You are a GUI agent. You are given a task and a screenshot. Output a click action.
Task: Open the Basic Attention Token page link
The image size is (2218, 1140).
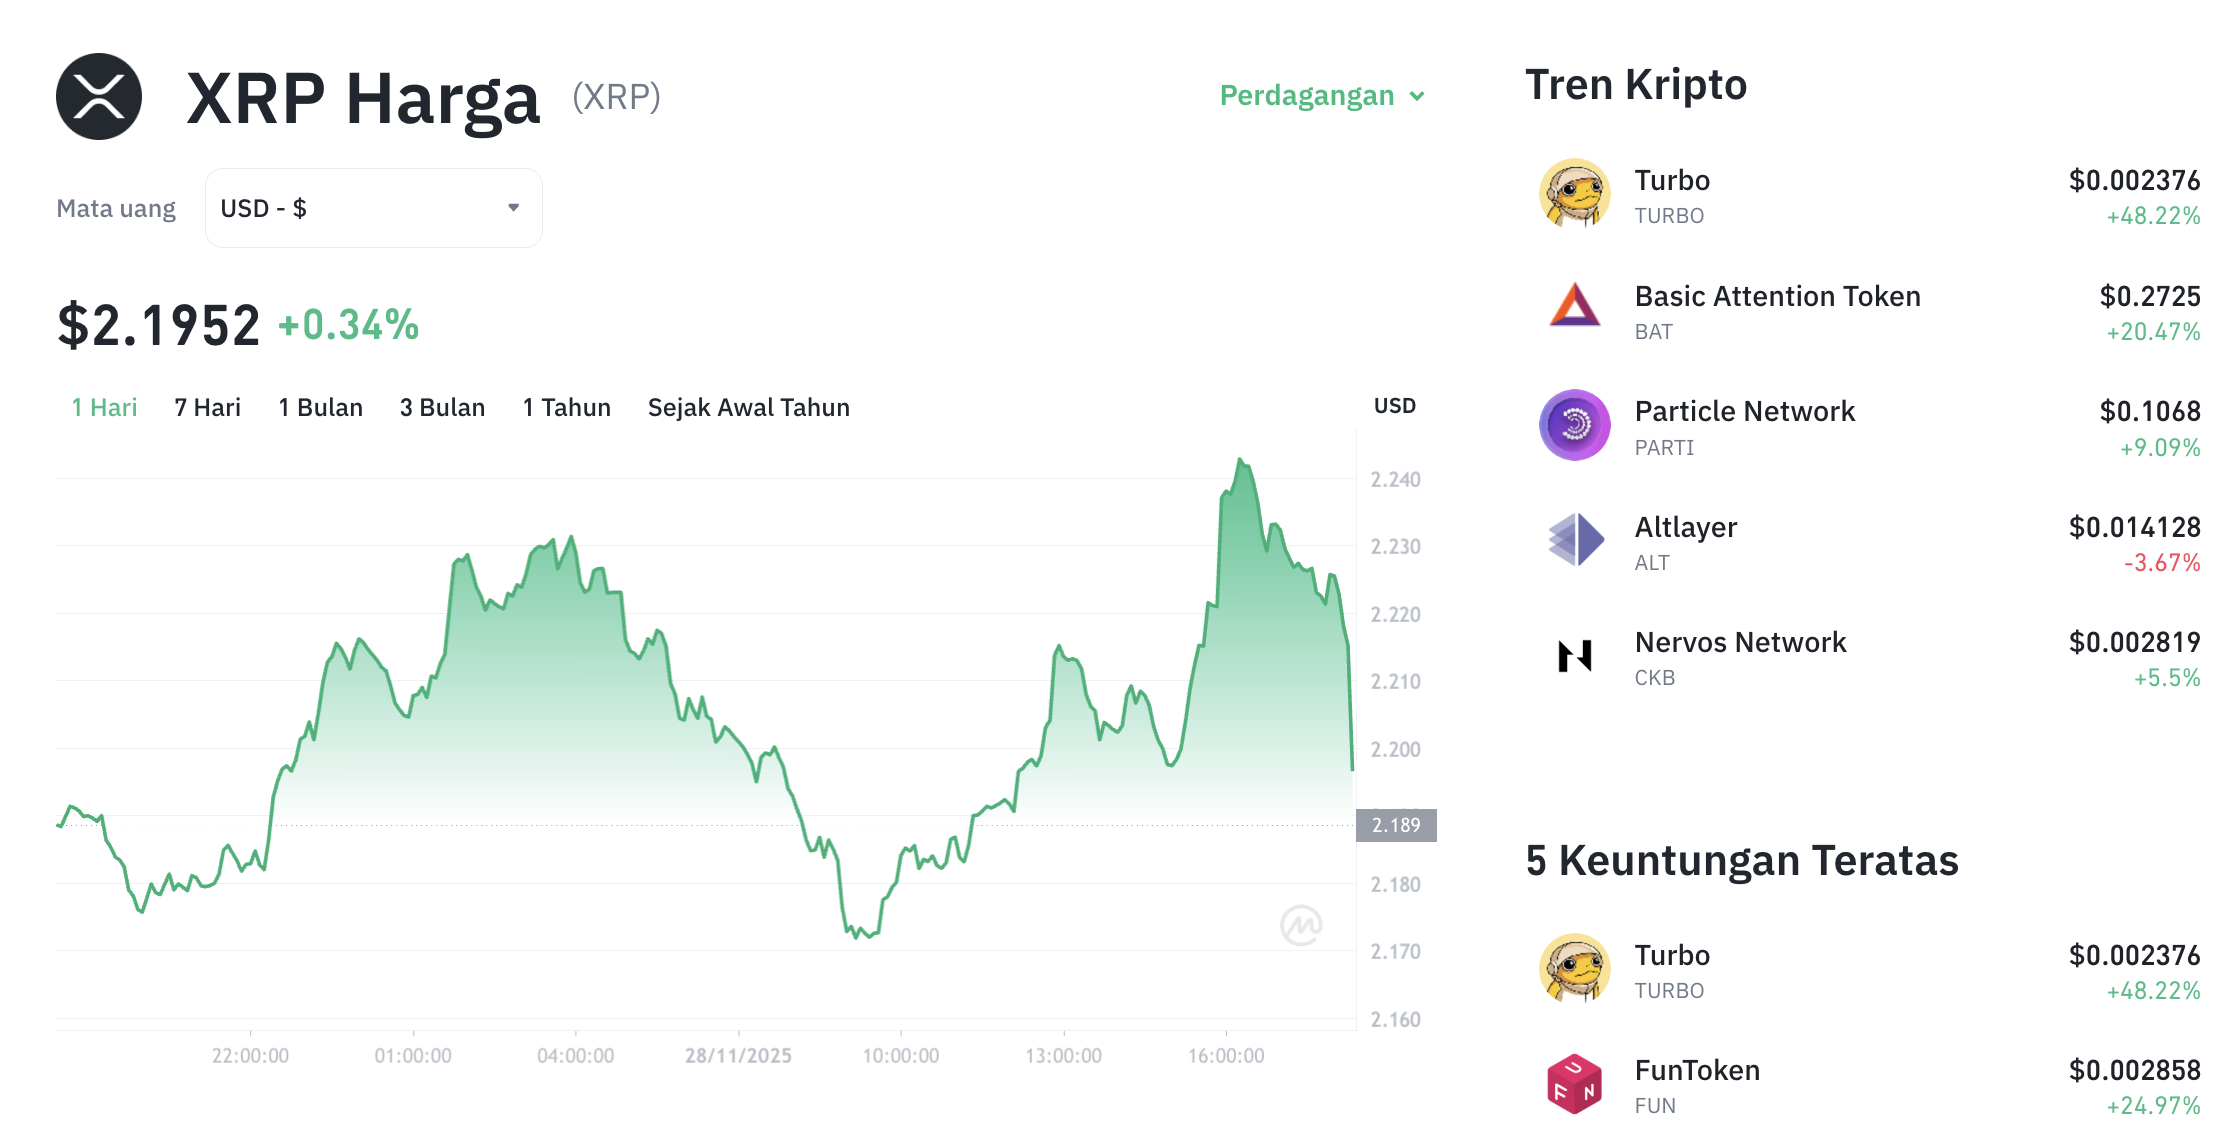pyautogui.click(x=1778, y=296)
